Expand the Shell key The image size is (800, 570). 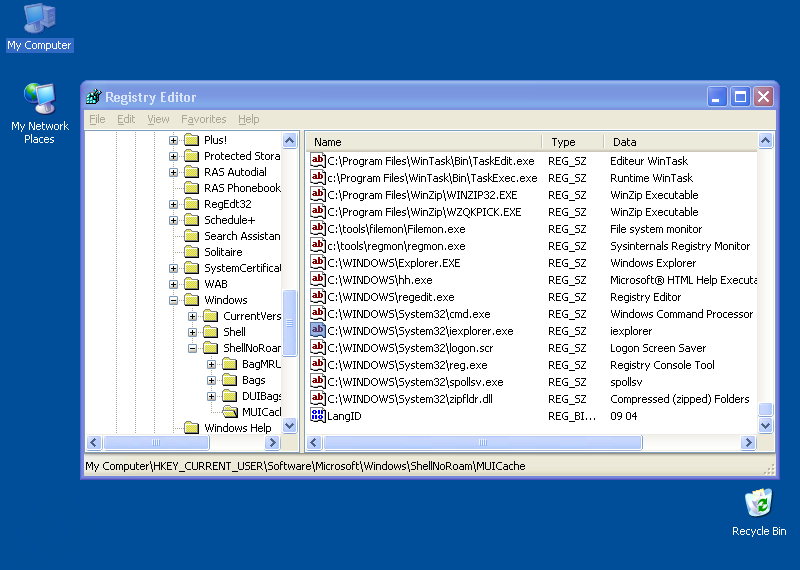pos(192,332)
